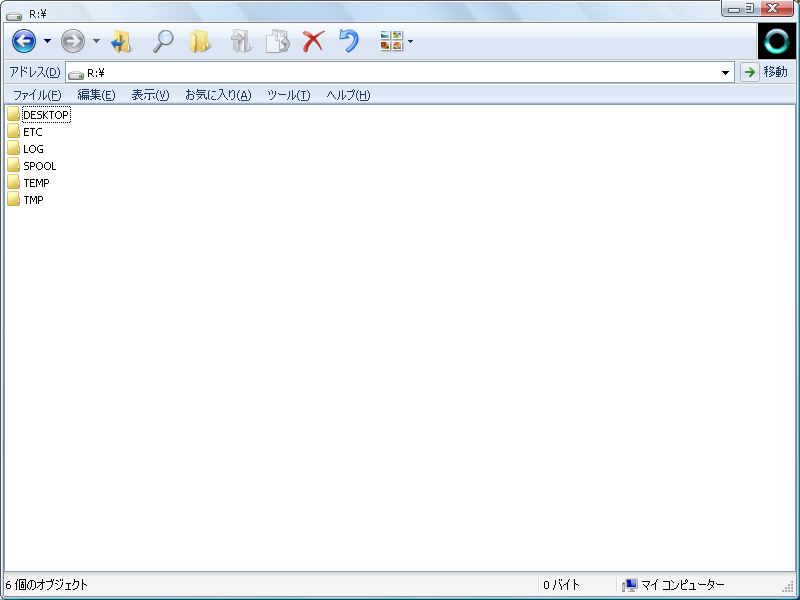
Task: Click the ETC folder icon
Action: [x=14, y=131]
